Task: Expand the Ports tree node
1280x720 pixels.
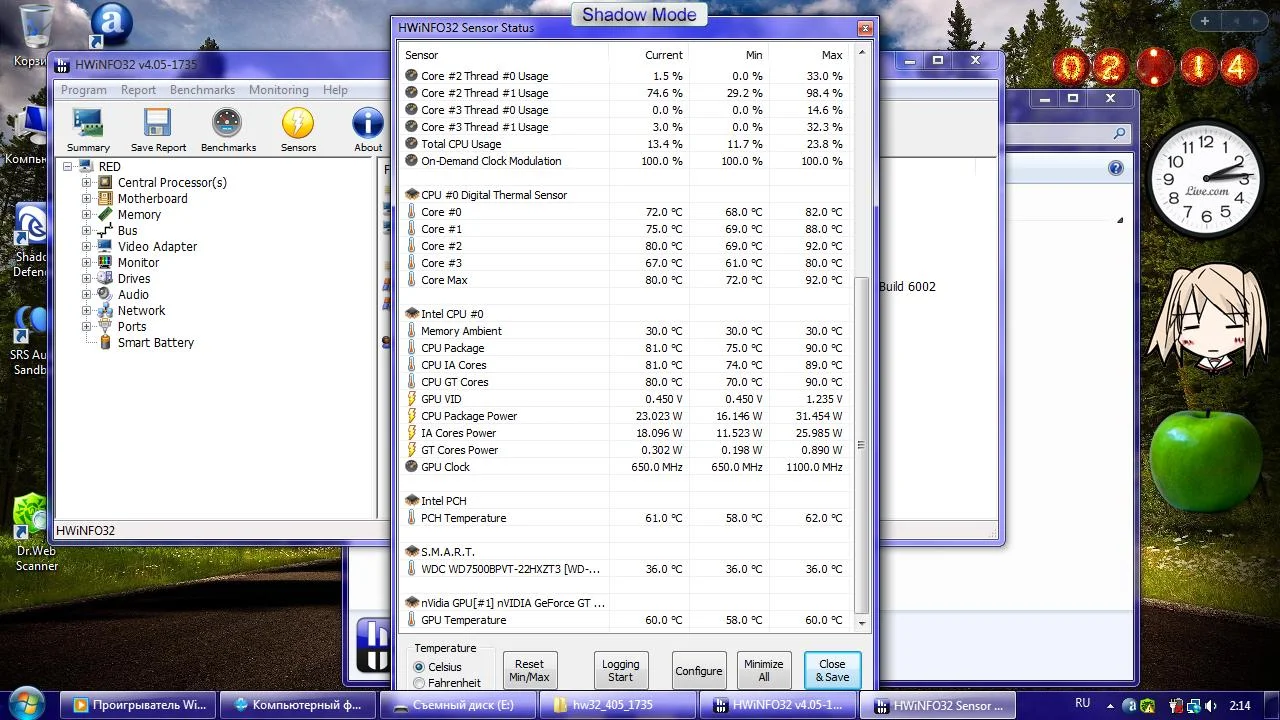Action: 86,327
